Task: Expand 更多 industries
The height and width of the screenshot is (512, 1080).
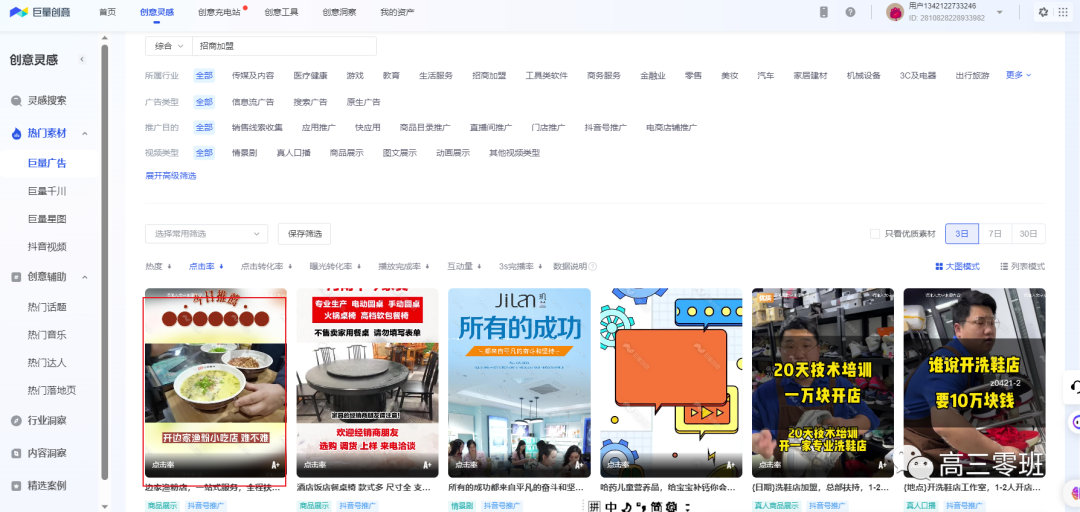Action: (1019, 75)
